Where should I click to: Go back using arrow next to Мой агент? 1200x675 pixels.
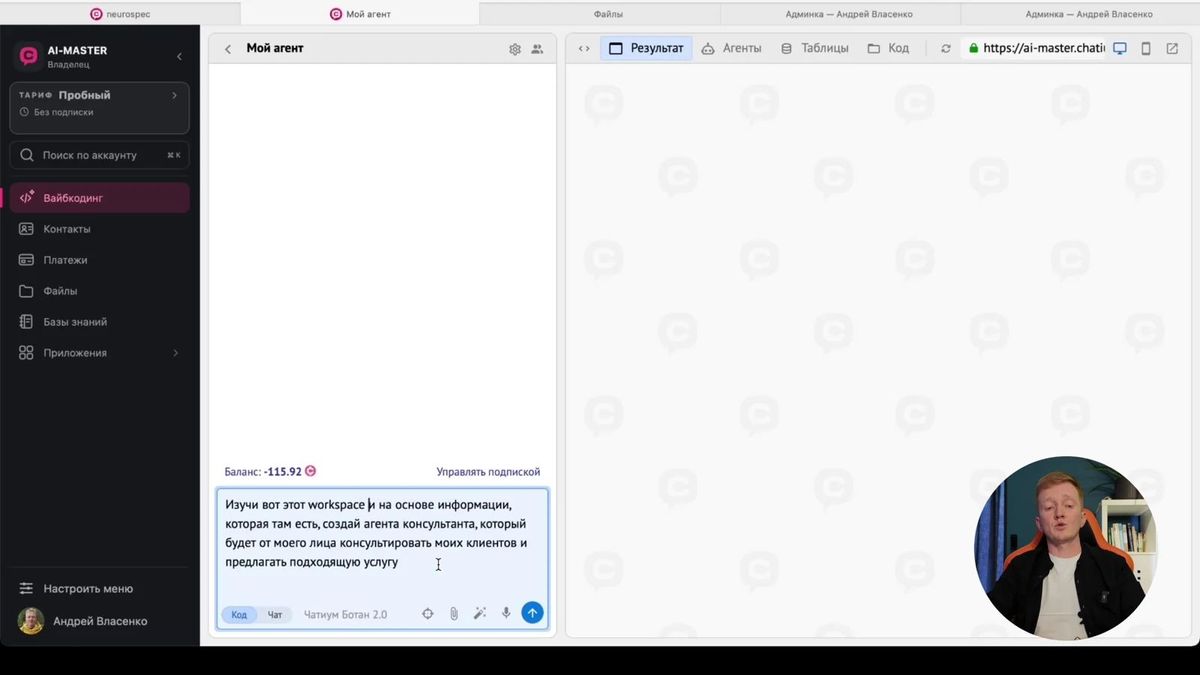point(228,49)
